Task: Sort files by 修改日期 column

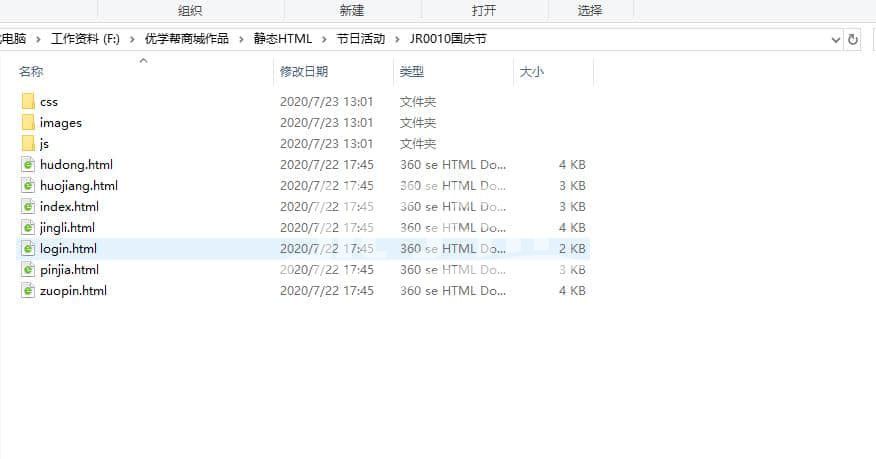Action: pos(304,72)
